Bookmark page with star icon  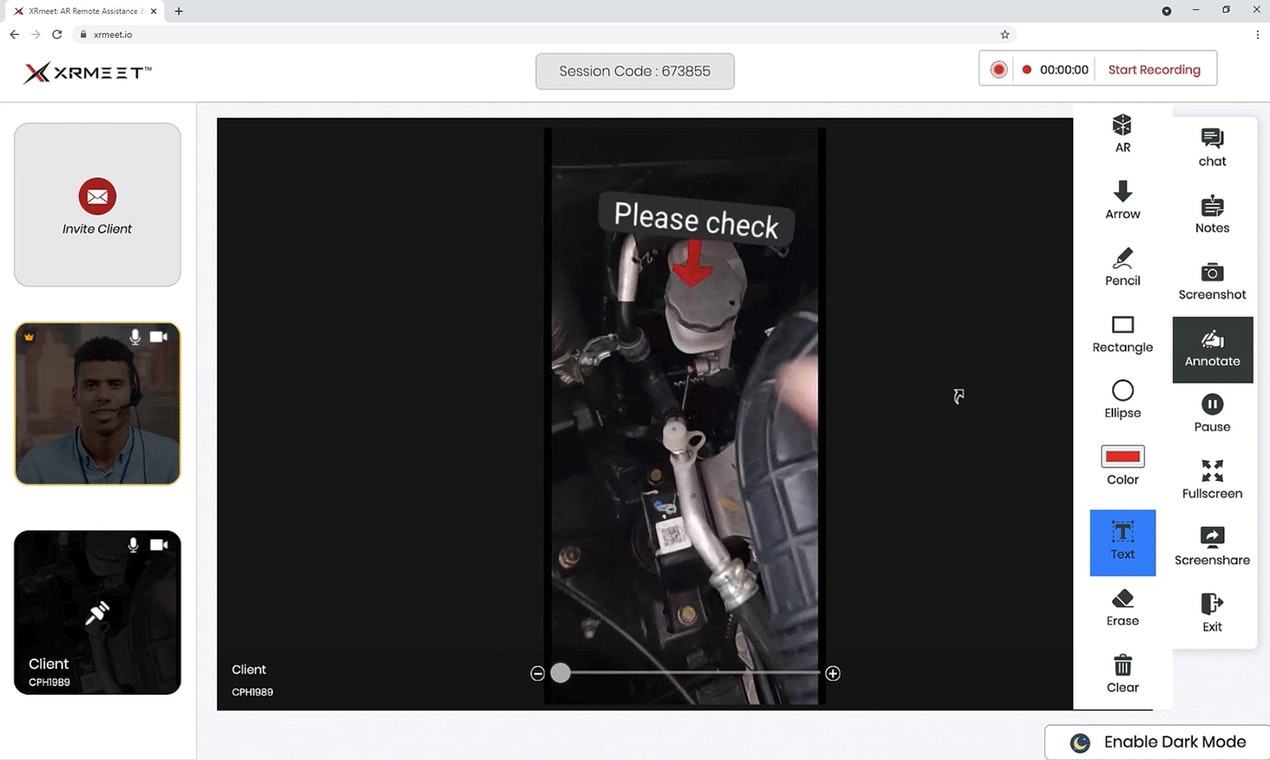click(1005, 34)
